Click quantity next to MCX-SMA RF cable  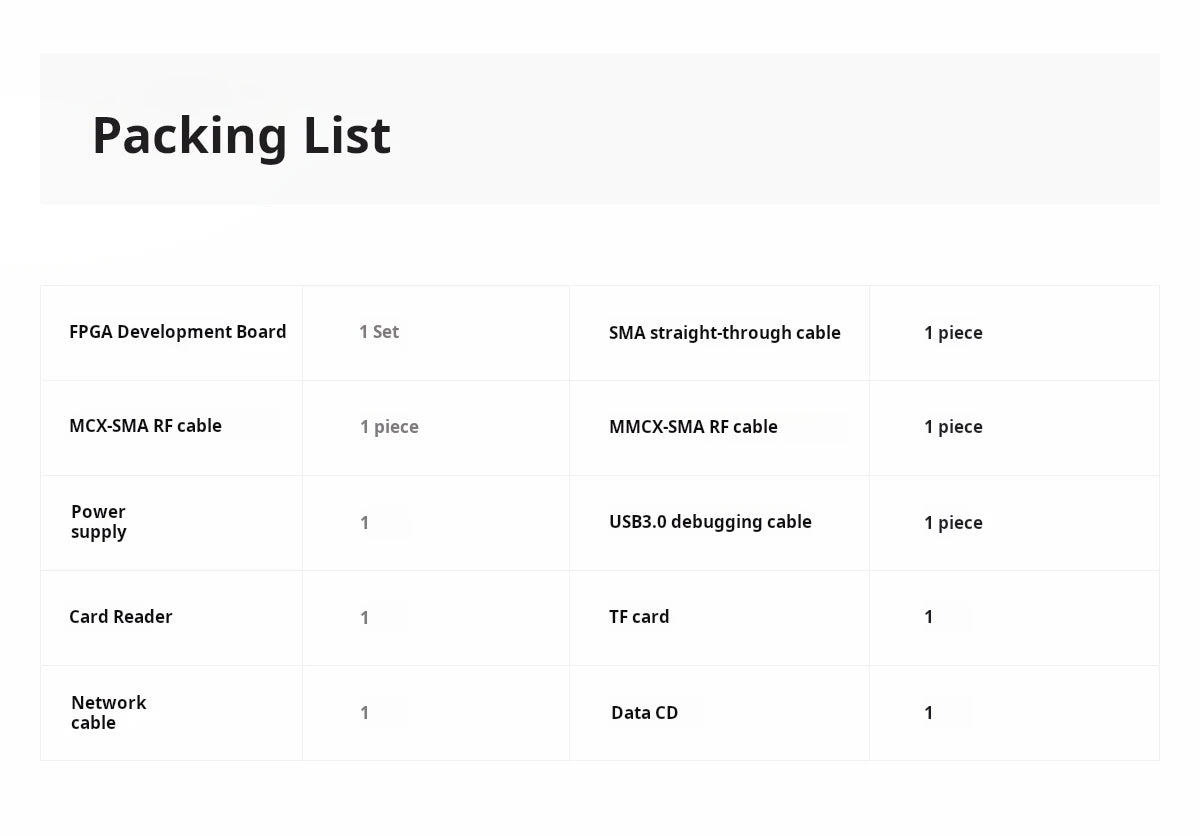pos(389,427)
